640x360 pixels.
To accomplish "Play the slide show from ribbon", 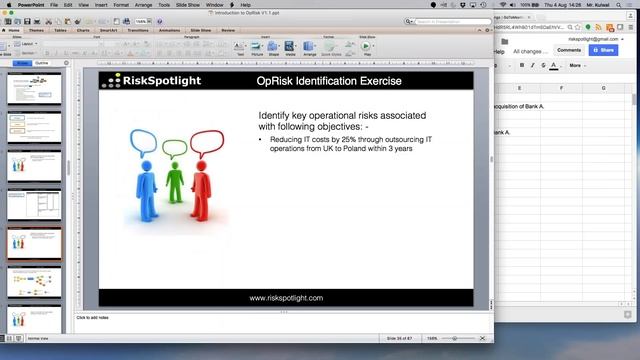I will pos(366,47).
